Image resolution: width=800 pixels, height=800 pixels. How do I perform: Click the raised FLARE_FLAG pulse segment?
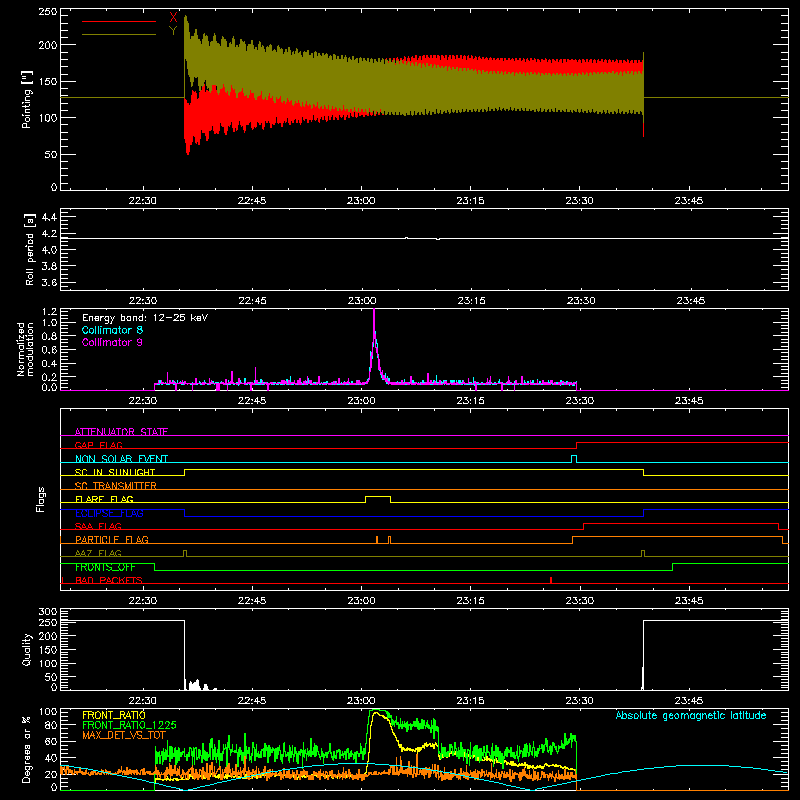[378, 496]
